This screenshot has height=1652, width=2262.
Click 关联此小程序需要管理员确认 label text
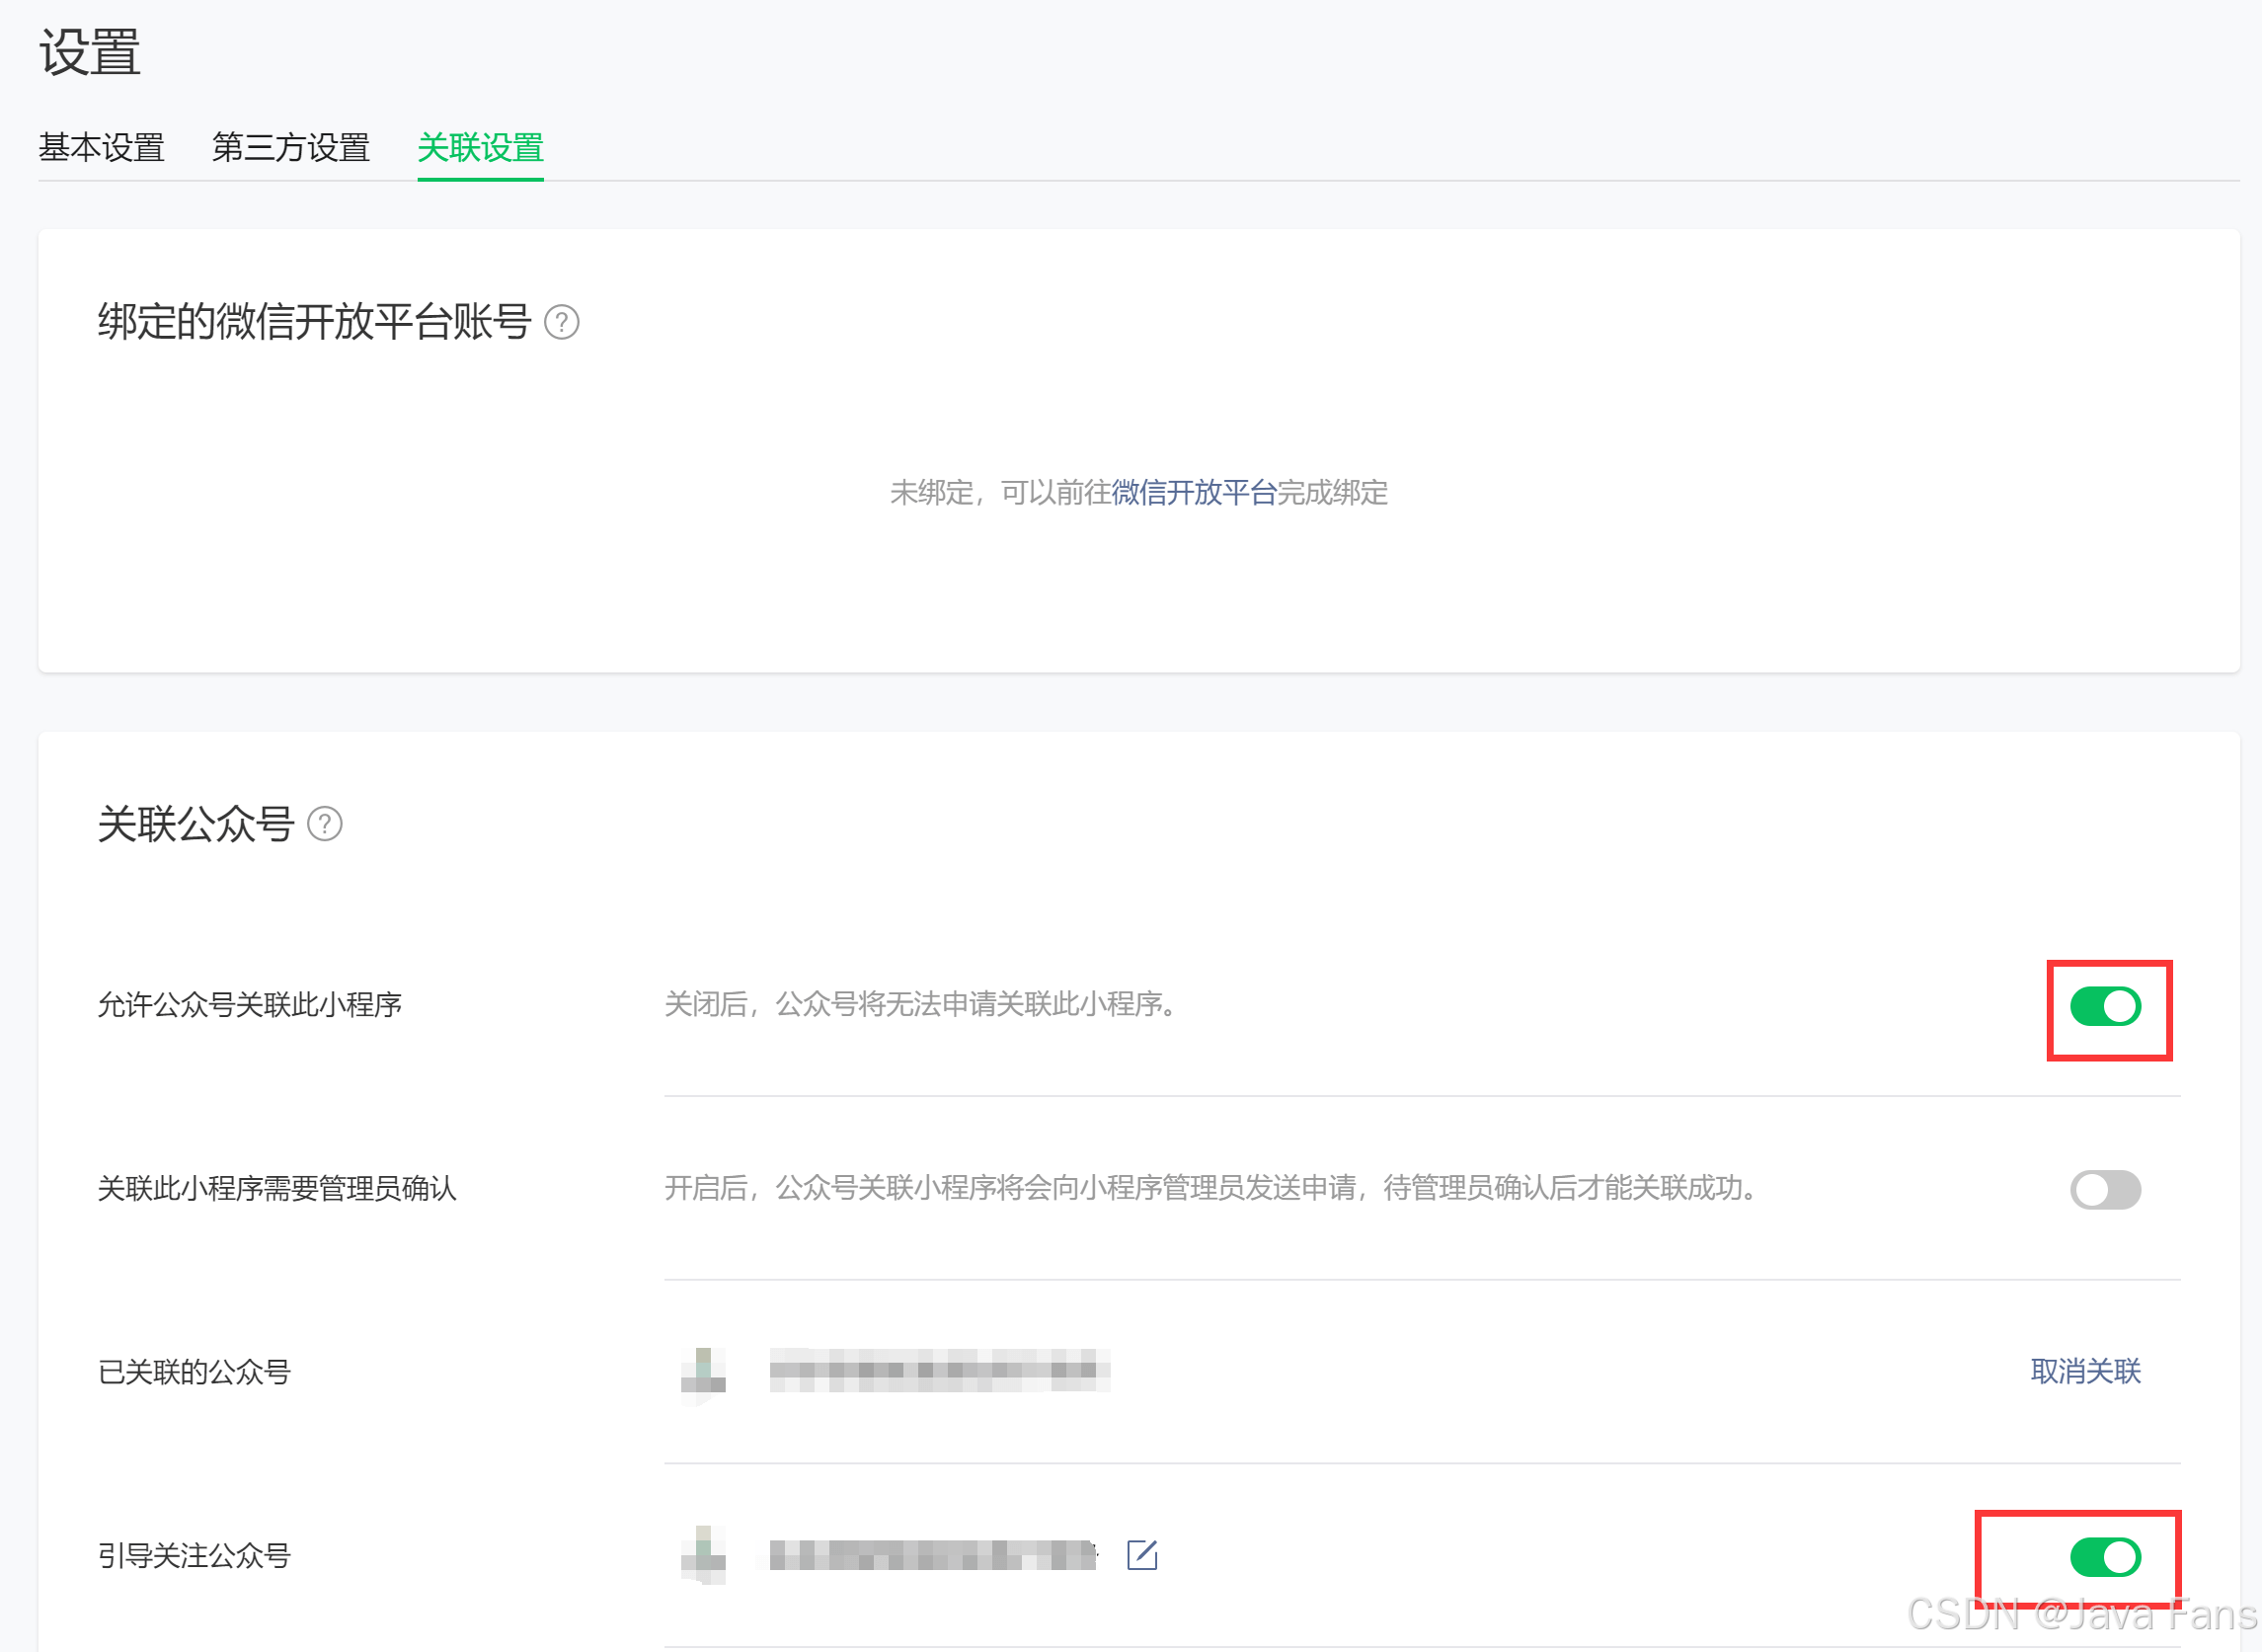277,1188
